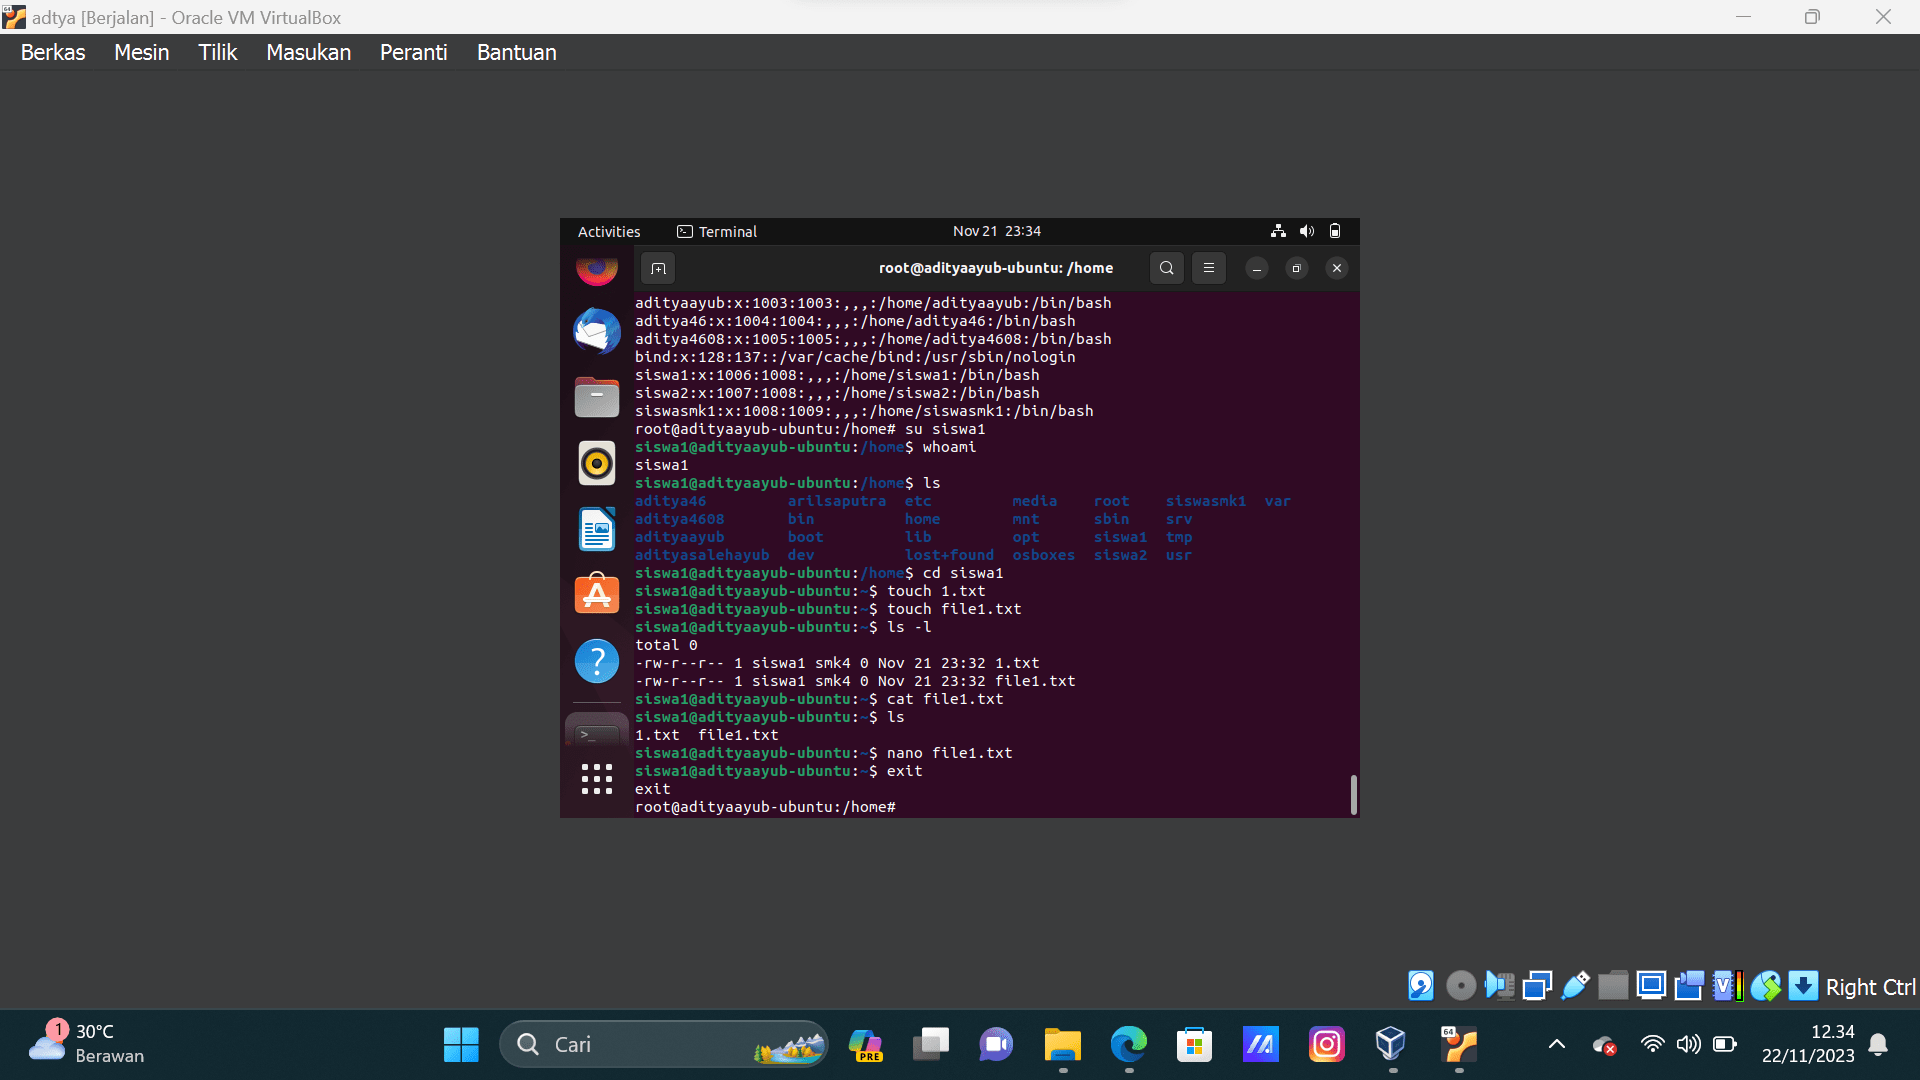Open Files manager from the dock

[x=597, y=397]
